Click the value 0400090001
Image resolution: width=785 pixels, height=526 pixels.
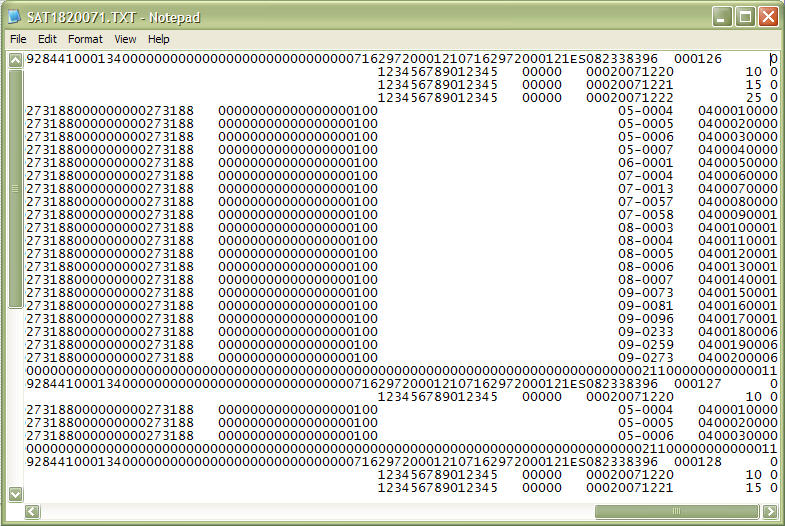pos(738,215)
